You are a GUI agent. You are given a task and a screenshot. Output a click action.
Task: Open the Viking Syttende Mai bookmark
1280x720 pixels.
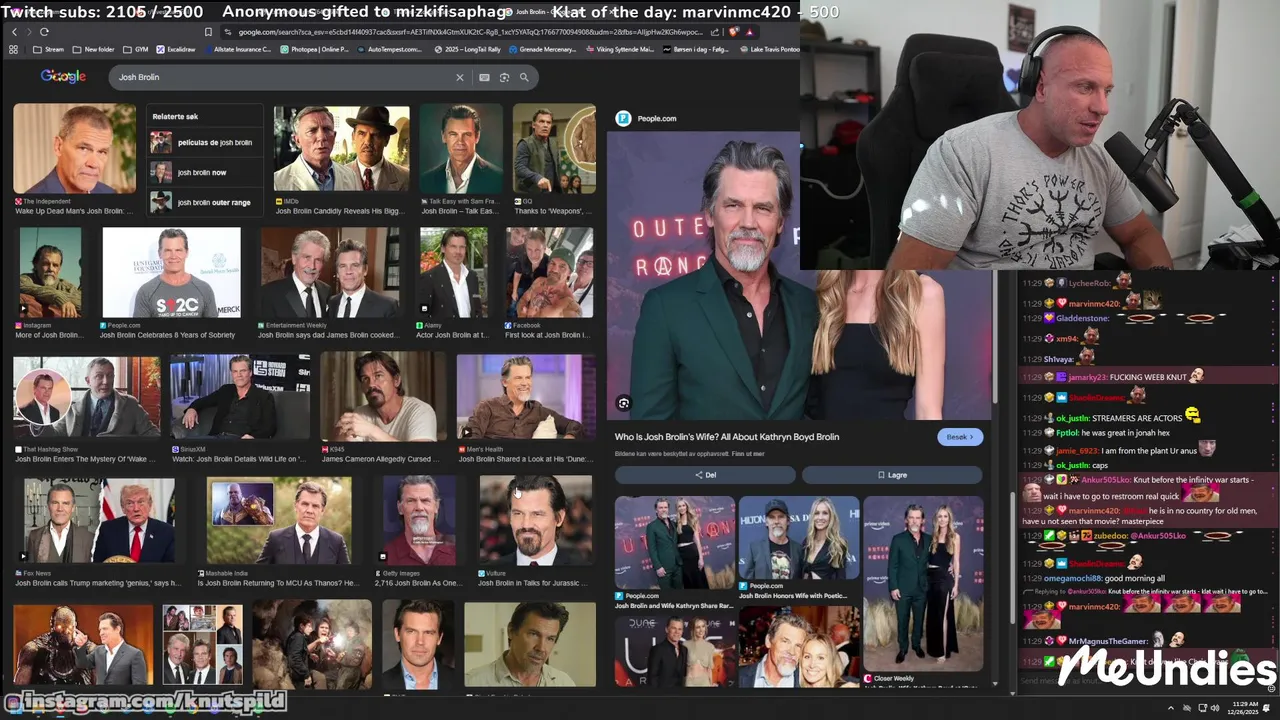point(620,49)
